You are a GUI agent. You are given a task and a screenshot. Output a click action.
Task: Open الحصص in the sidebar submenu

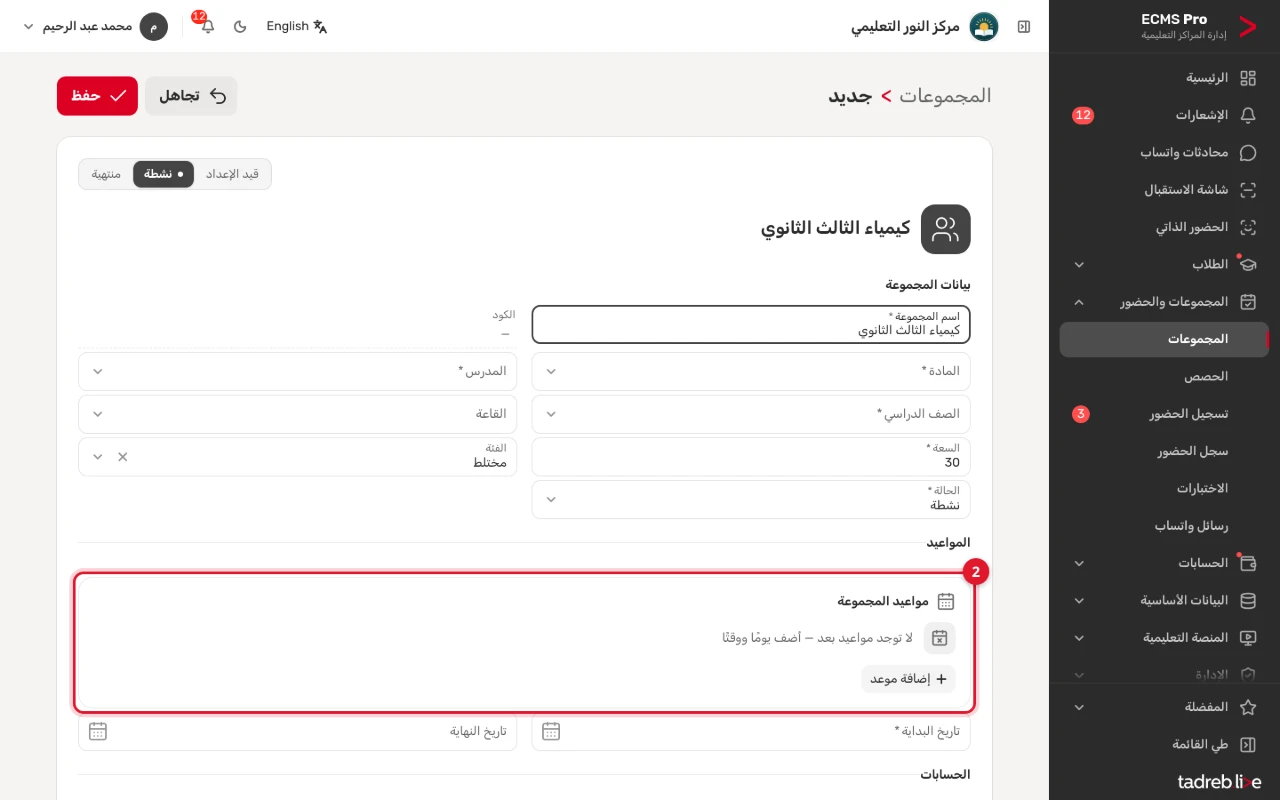pos(1164,377)
